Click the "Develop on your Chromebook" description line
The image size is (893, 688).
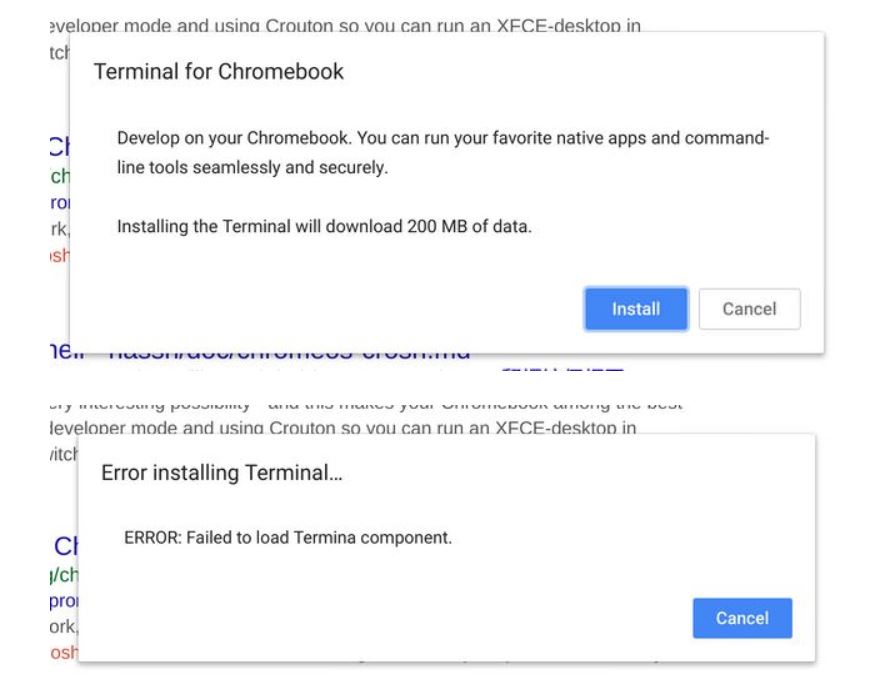[x=442, y=137]
